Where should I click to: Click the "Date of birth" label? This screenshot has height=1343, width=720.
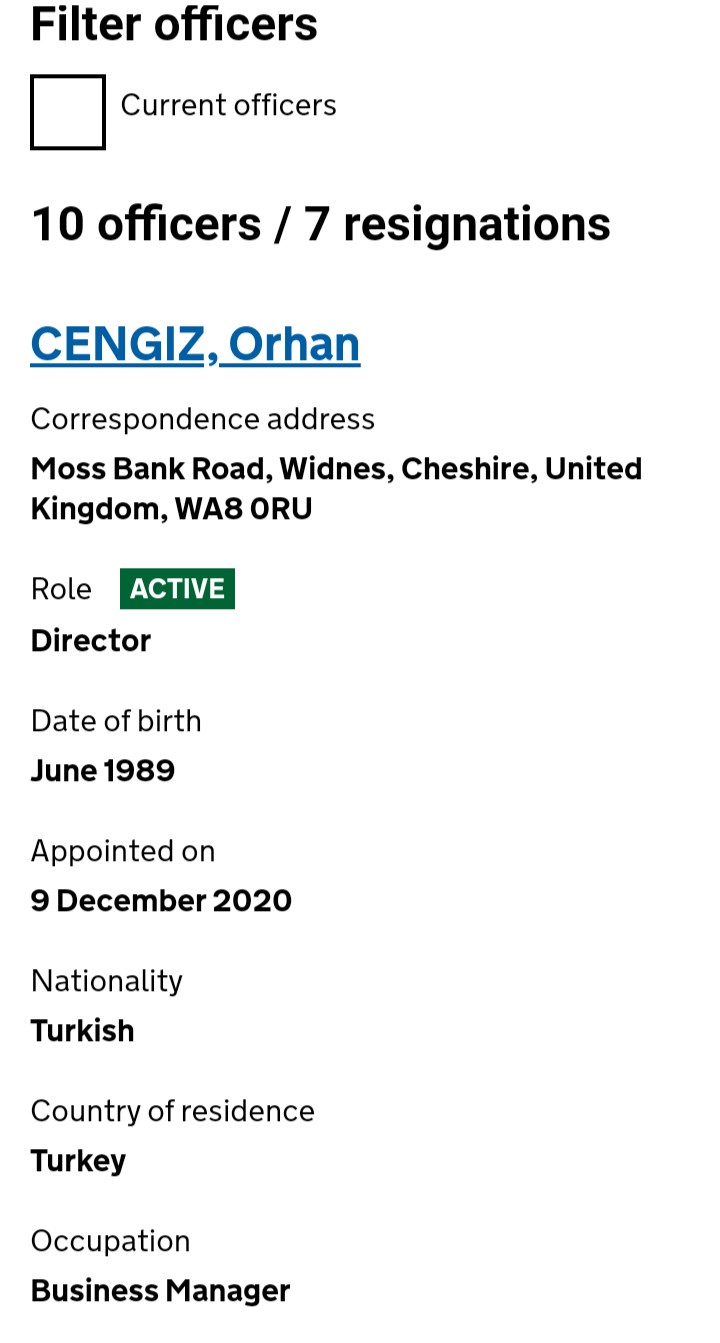pyautogui.click(x=116, y=721)
